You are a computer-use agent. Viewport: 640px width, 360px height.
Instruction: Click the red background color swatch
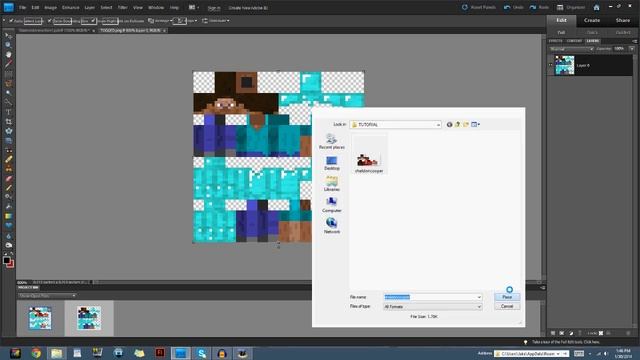click(11, 264)
